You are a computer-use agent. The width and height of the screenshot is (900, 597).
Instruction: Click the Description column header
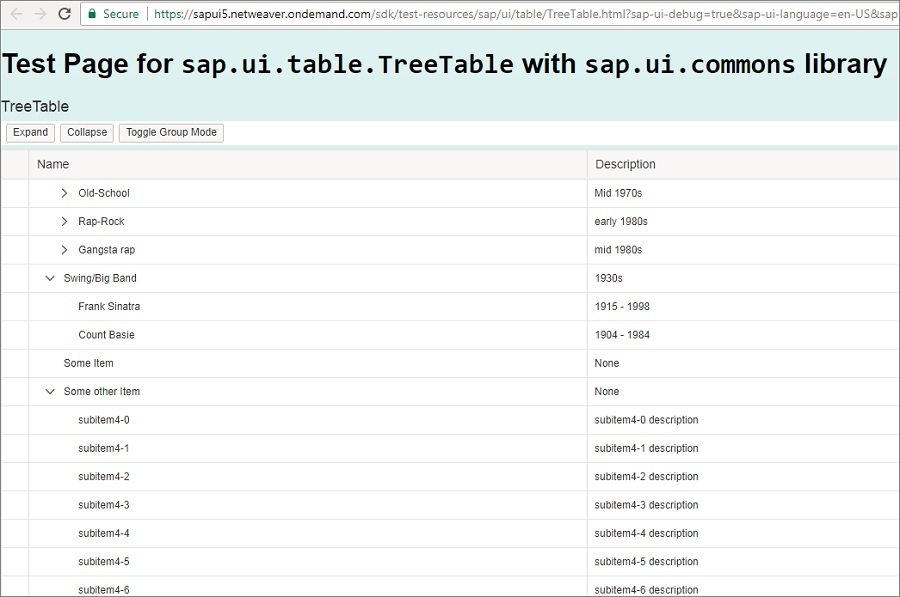click(740, 164)
